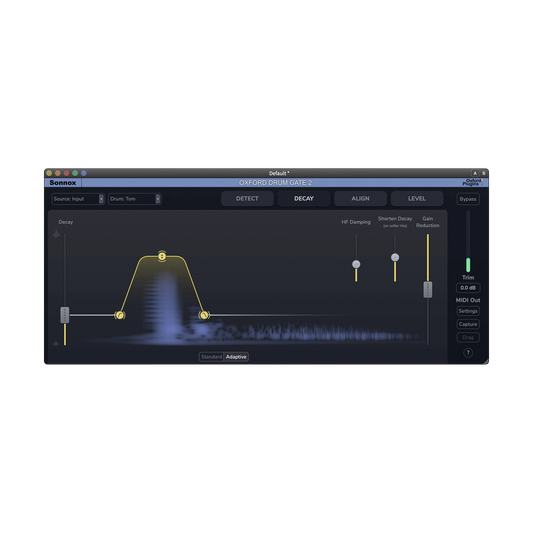Switch decay mode to Adaptive

[x=236, y=357]
